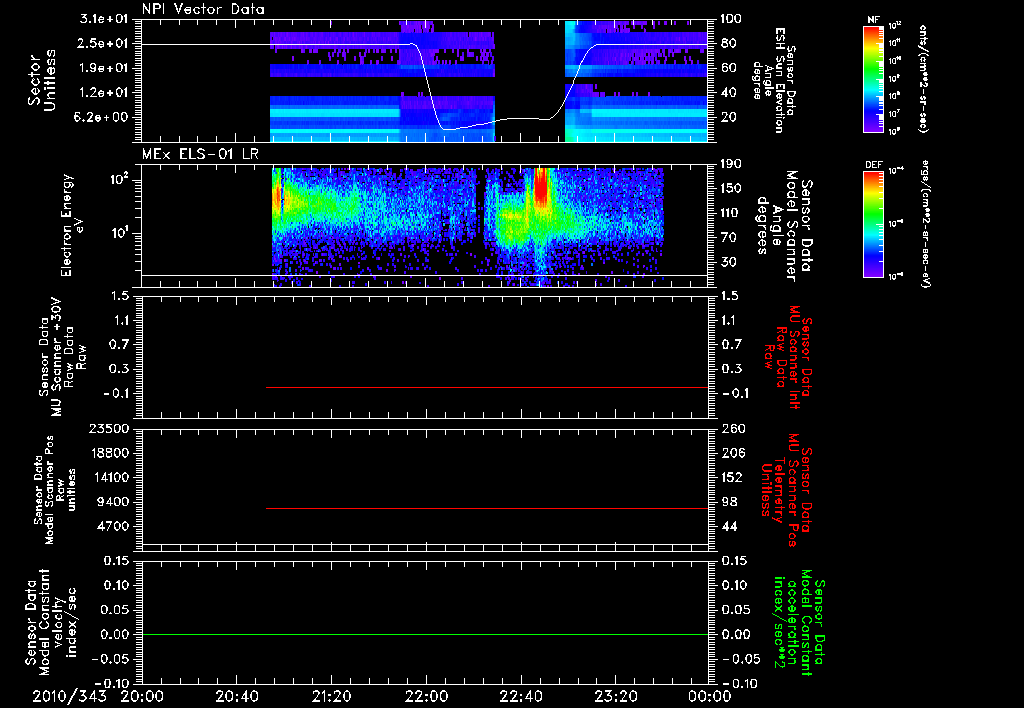Click the "MU Scanner +30V Raw Data" axis title

[62, 358]
